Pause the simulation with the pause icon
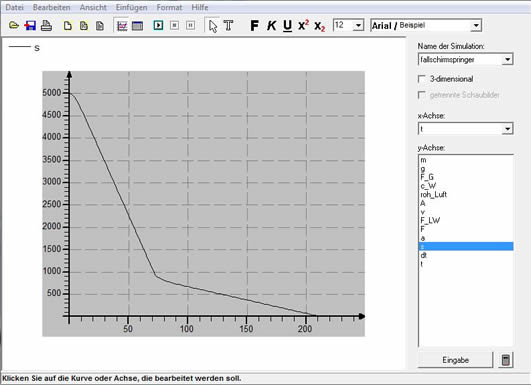The image size is (531, 385). (191, 25)
